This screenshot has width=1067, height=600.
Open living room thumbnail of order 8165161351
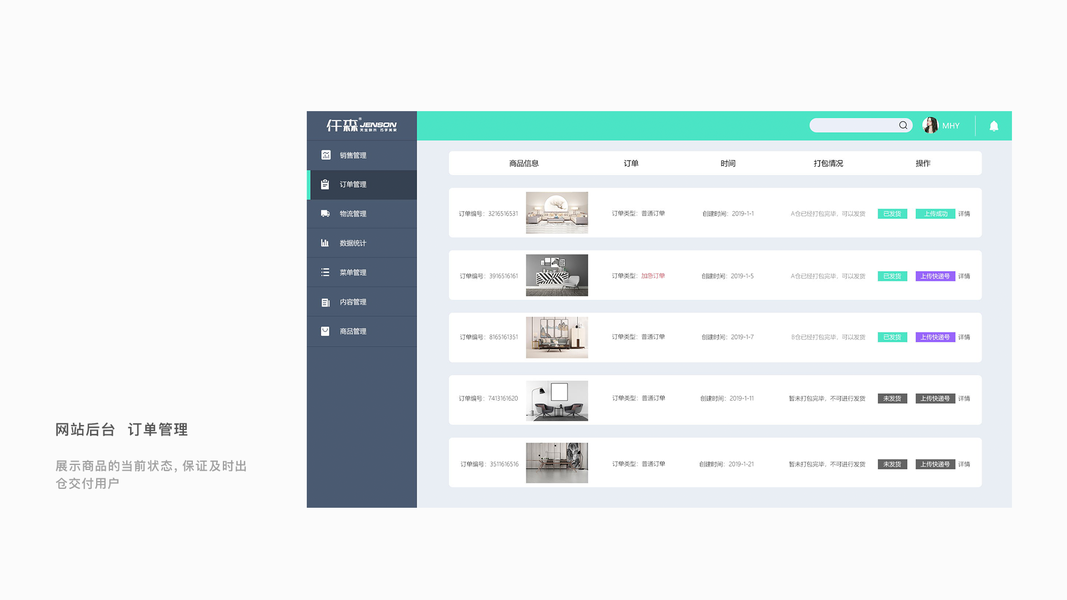[557, 337]
